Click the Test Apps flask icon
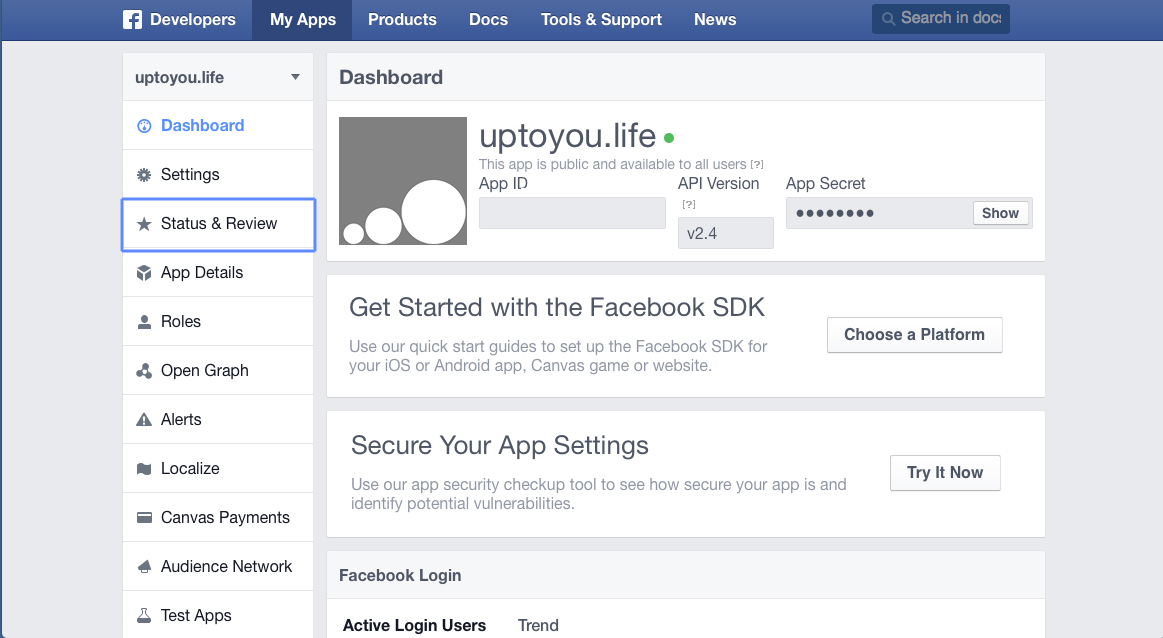Viewport: 1163px width, 638px height. (x=144, y=616)
